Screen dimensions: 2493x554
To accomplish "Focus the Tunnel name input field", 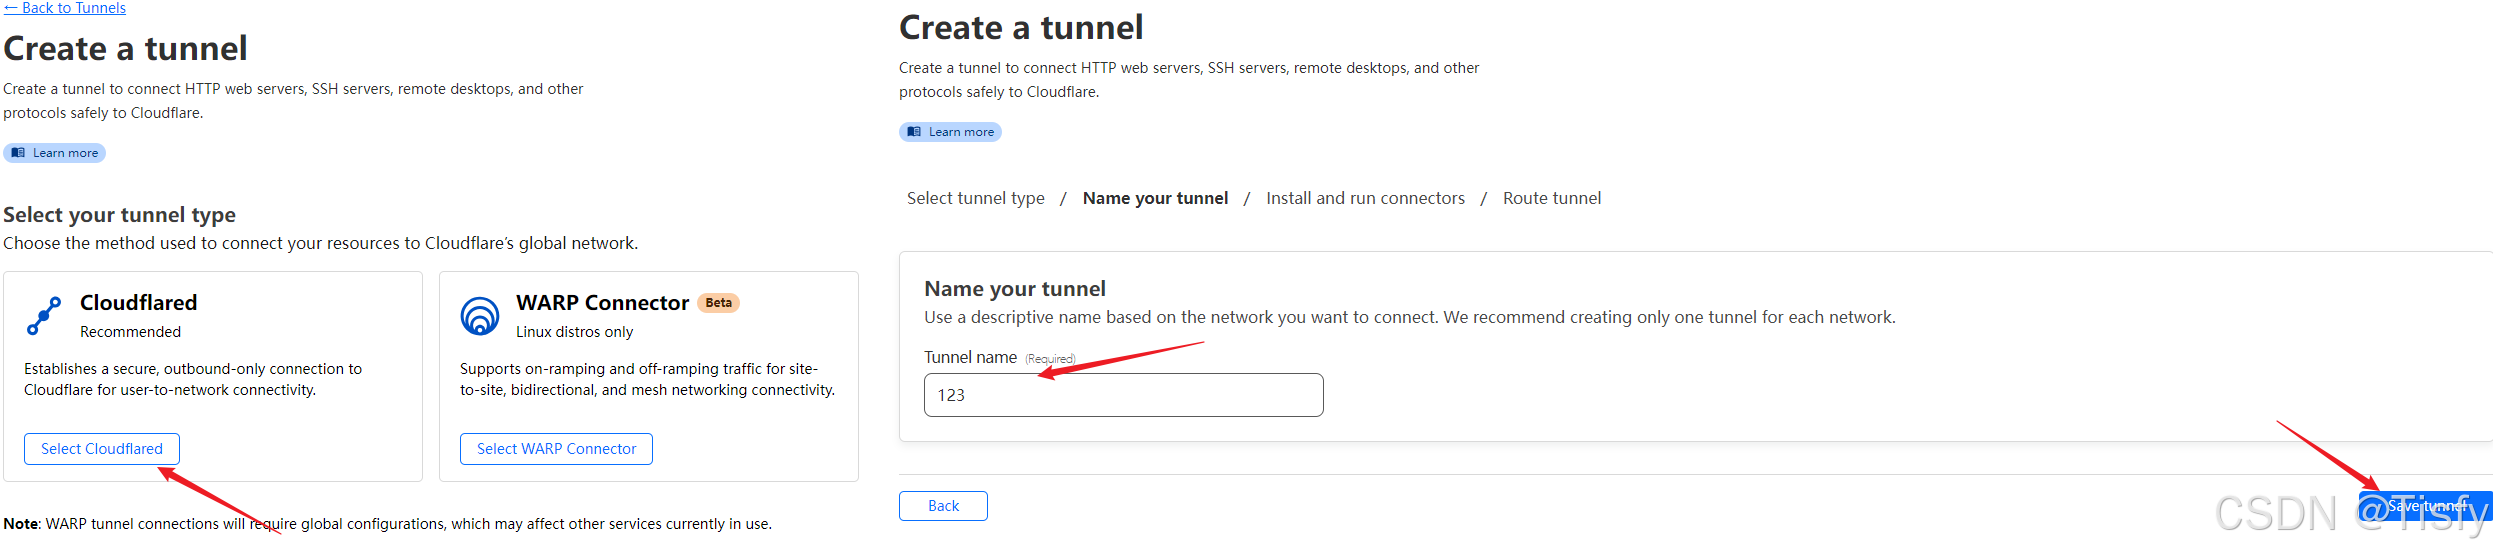I will coord(1123,395).
